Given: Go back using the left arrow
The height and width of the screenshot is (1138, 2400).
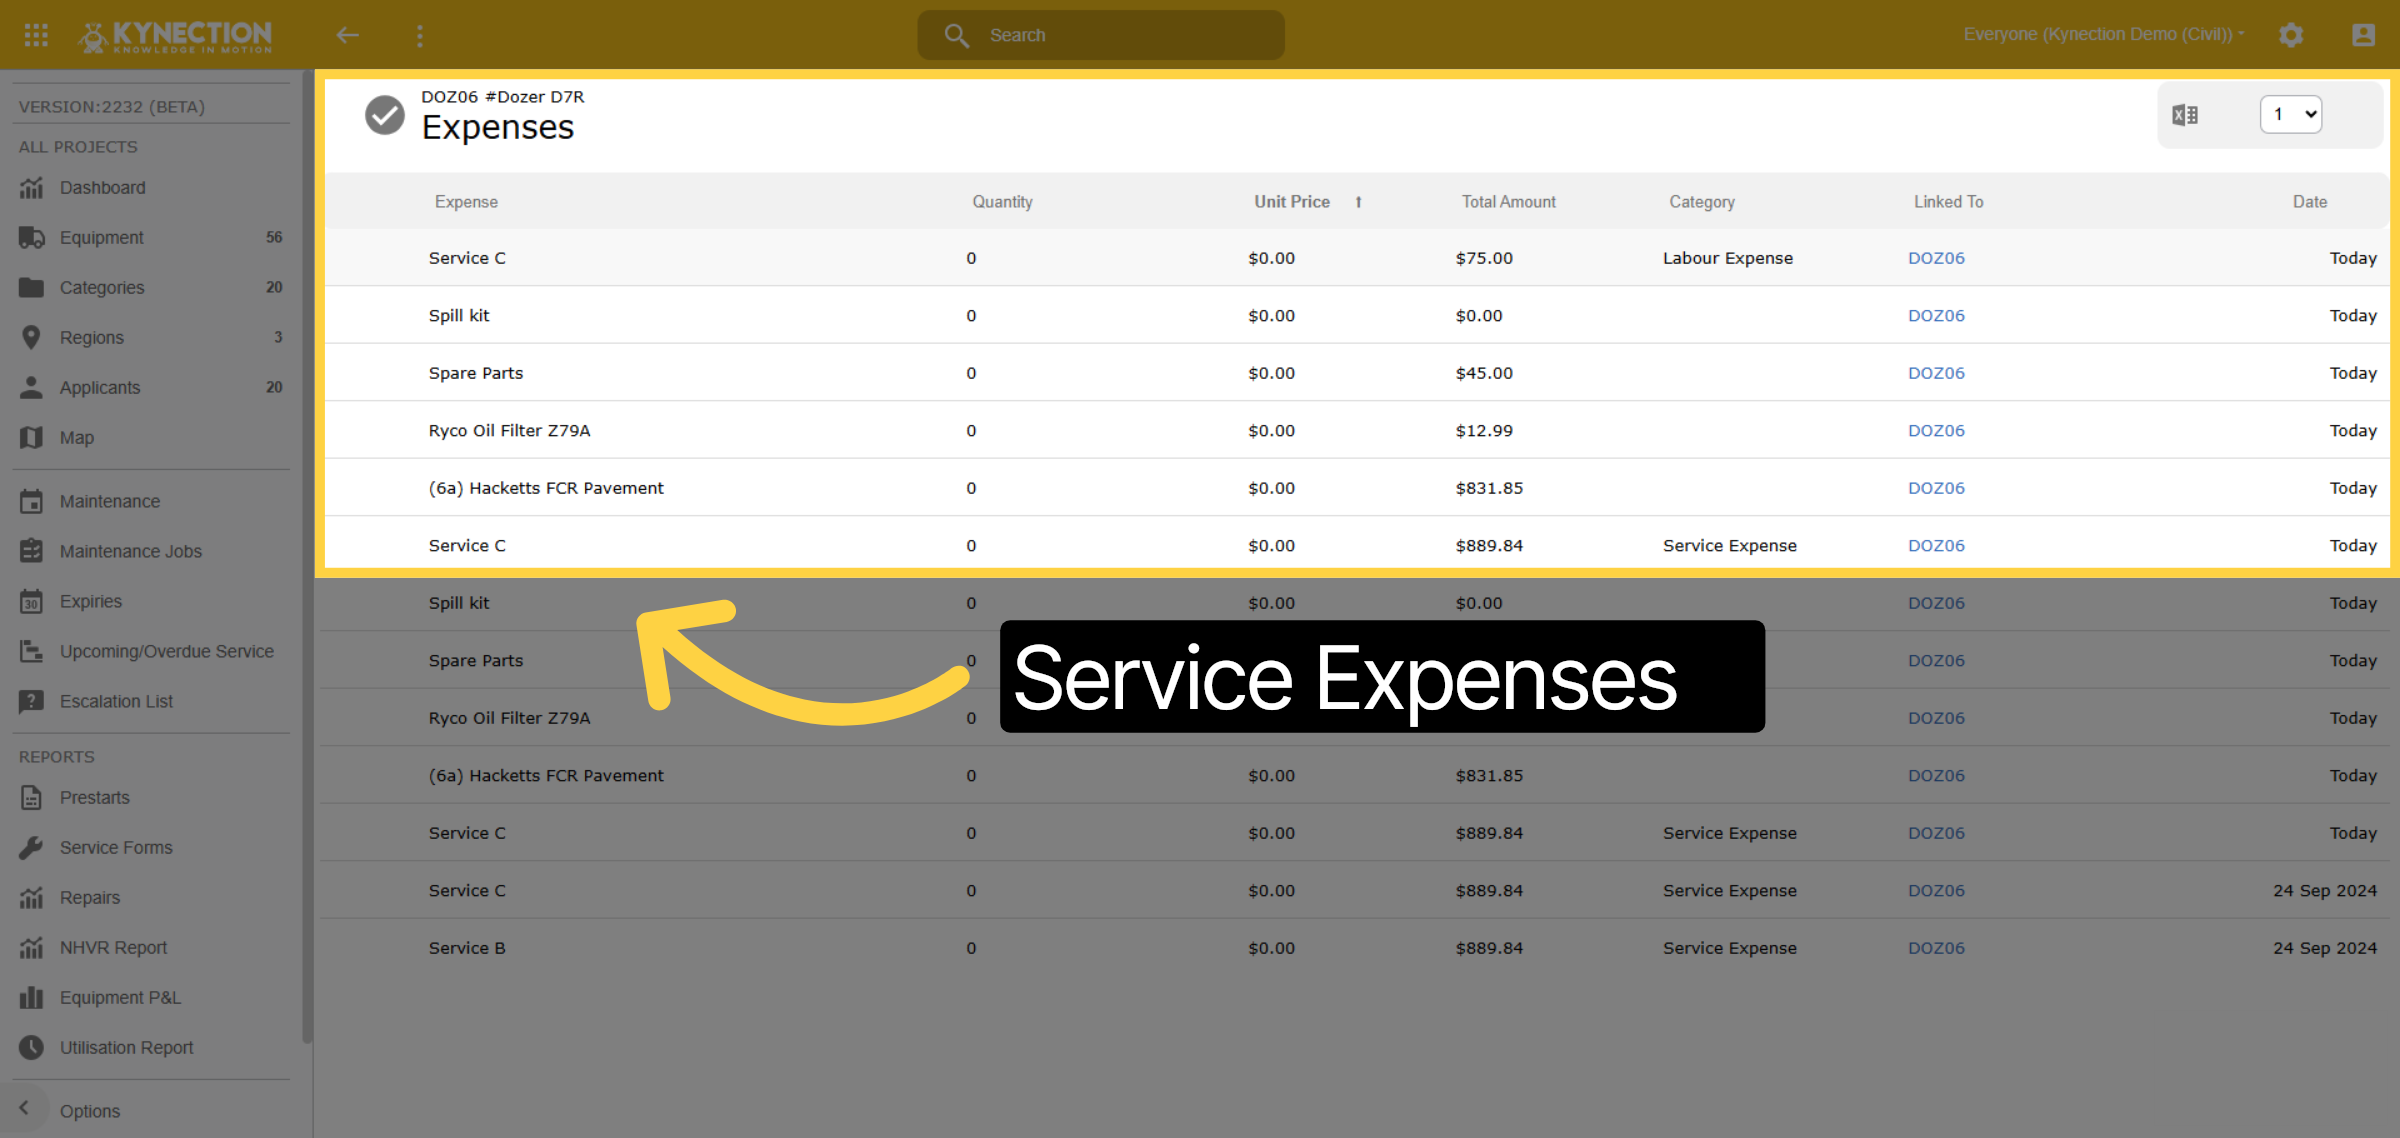Looking at the screenshot, I should click(x=347, y=35).
